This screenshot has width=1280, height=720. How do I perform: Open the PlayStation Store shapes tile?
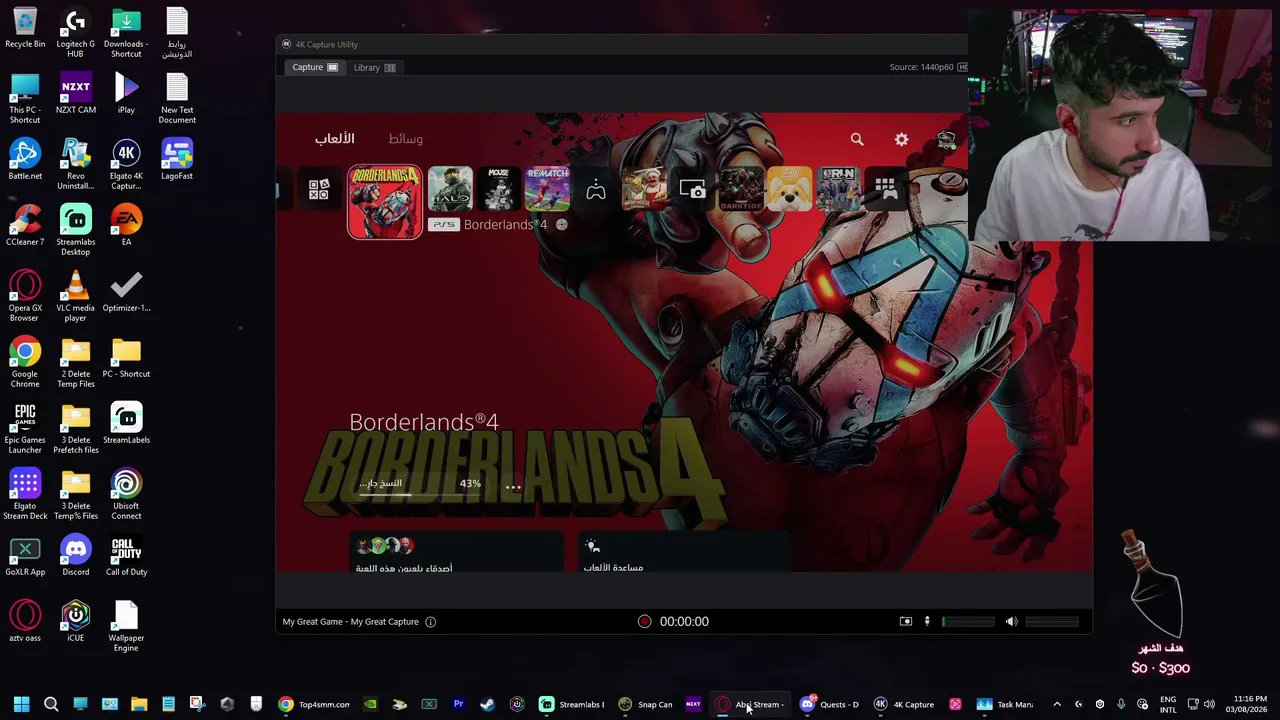[x=318, y=190]
